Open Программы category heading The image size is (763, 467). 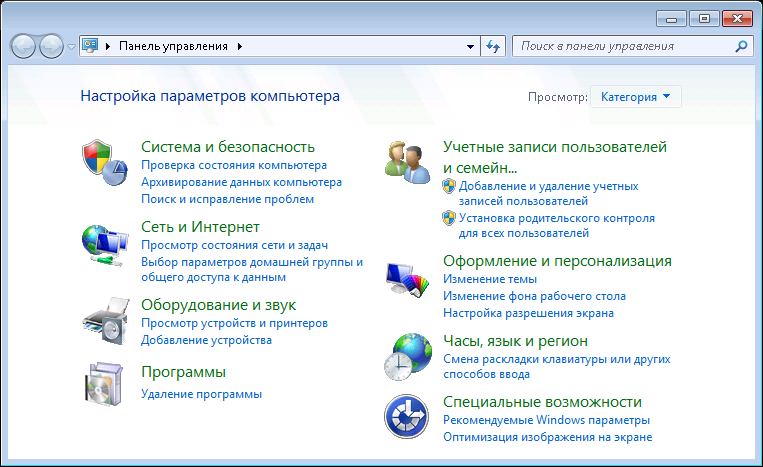tap(183, 372)
